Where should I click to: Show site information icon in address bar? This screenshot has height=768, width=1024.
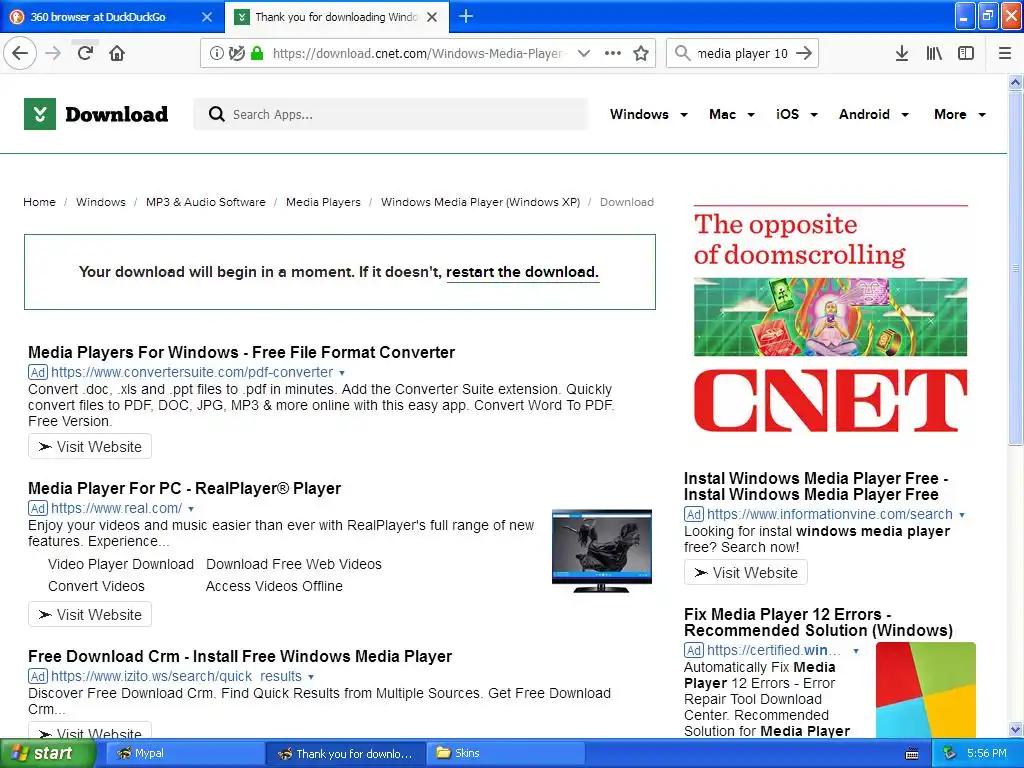(x=217, y=54)
